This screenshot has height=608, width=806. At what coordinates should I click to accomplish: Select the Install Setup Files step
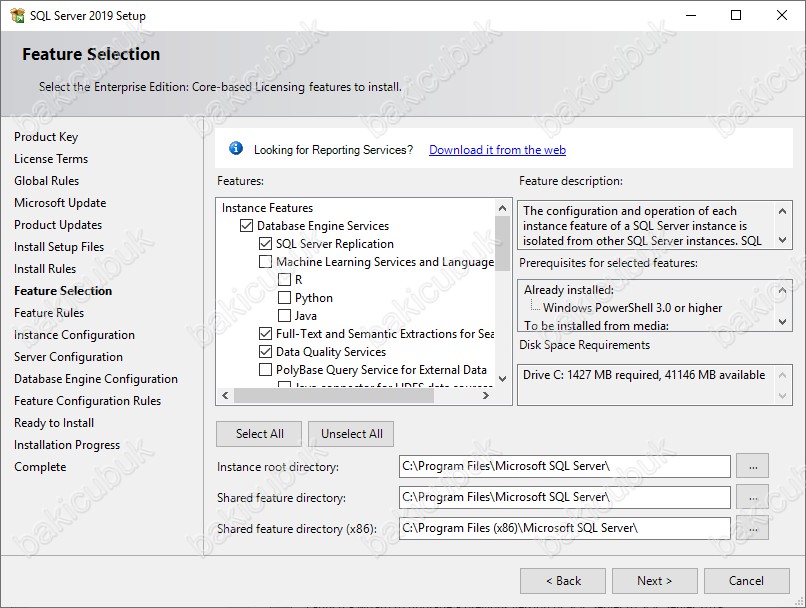(59, 247)
